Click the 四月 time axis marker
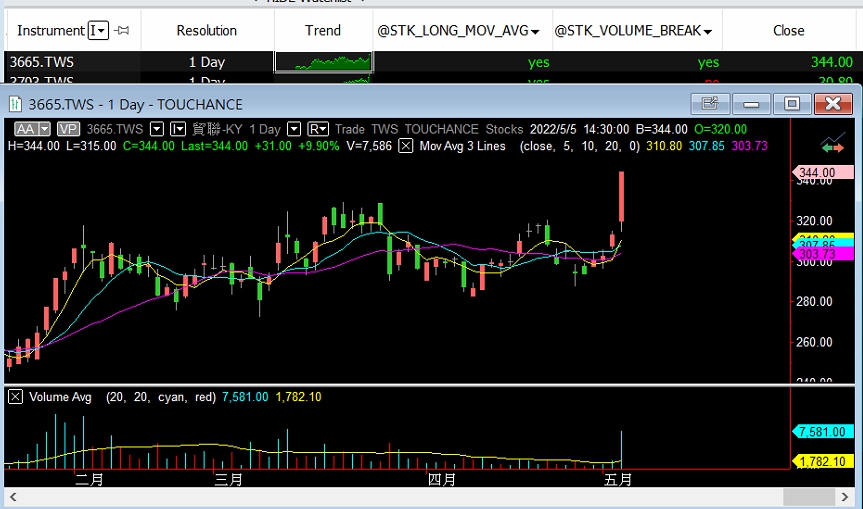This screenshot has height=509, width=863. pos(441,480)
